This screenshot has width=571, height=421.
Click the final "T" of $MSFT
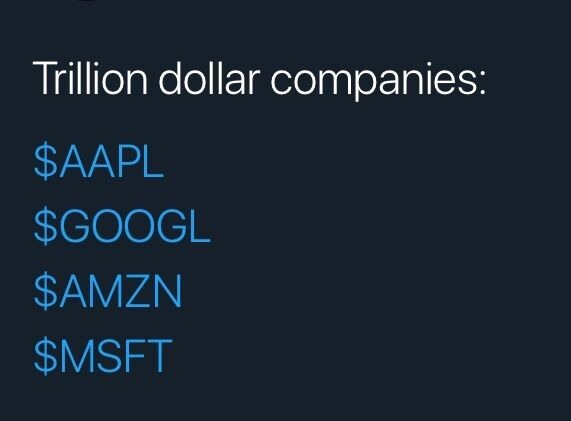159,355
